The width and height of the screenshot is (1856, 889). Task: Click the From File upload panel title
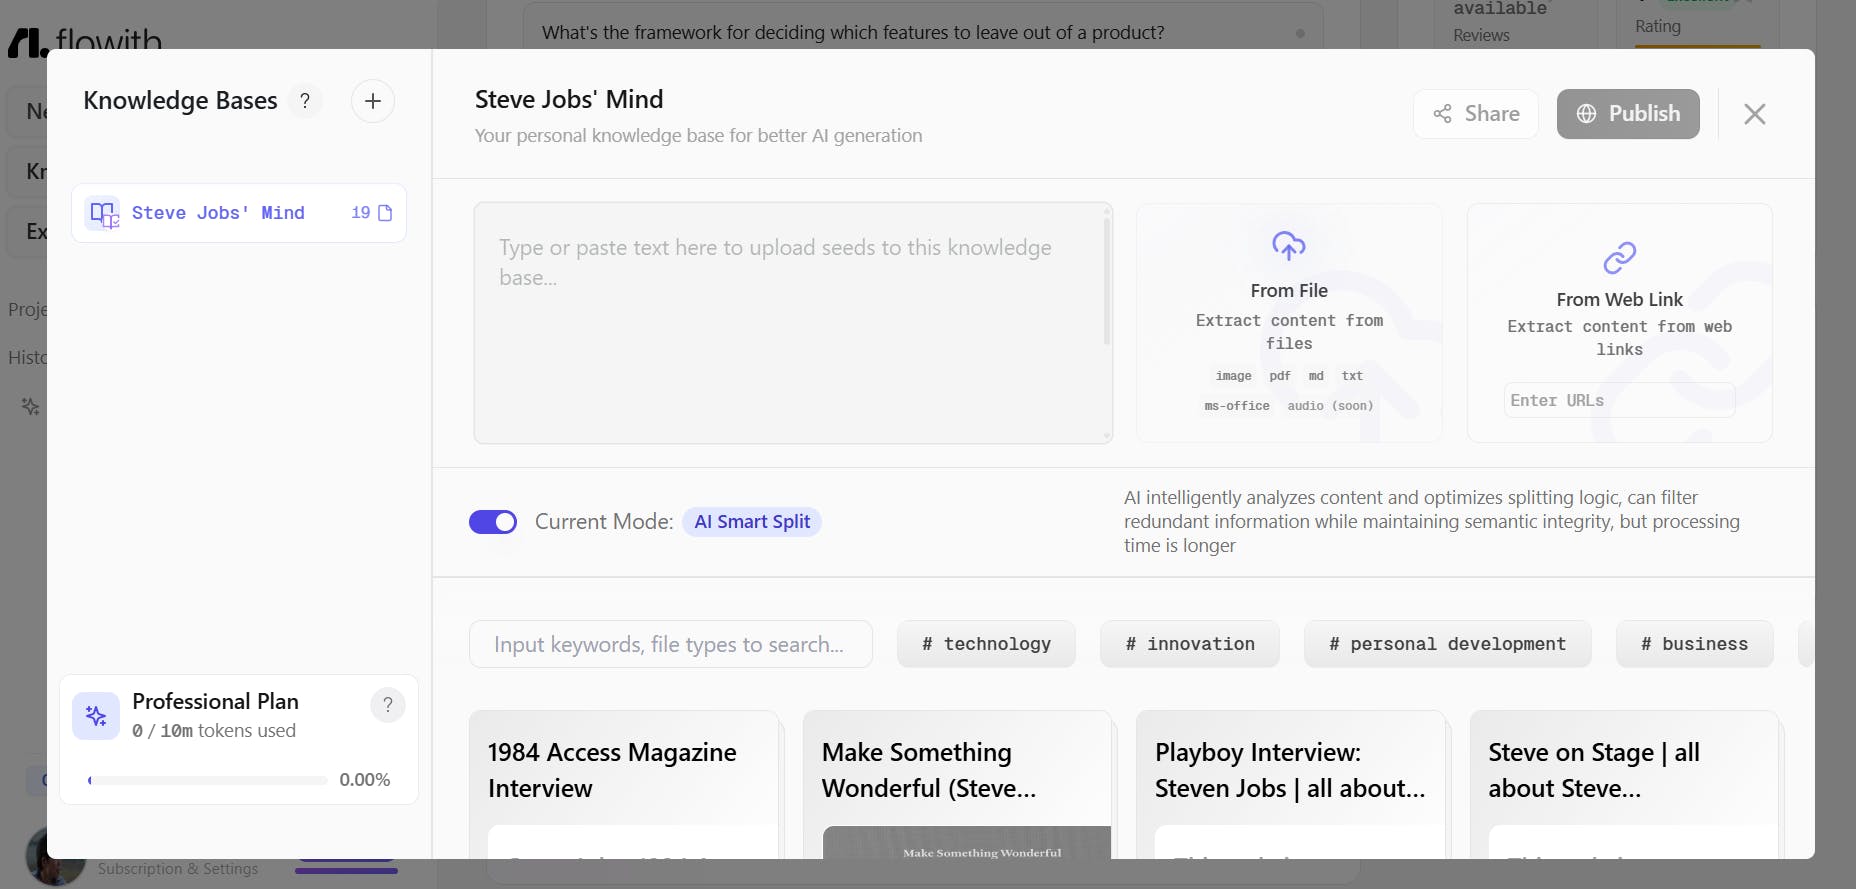pyautogui.click(x=1289, y=290)
